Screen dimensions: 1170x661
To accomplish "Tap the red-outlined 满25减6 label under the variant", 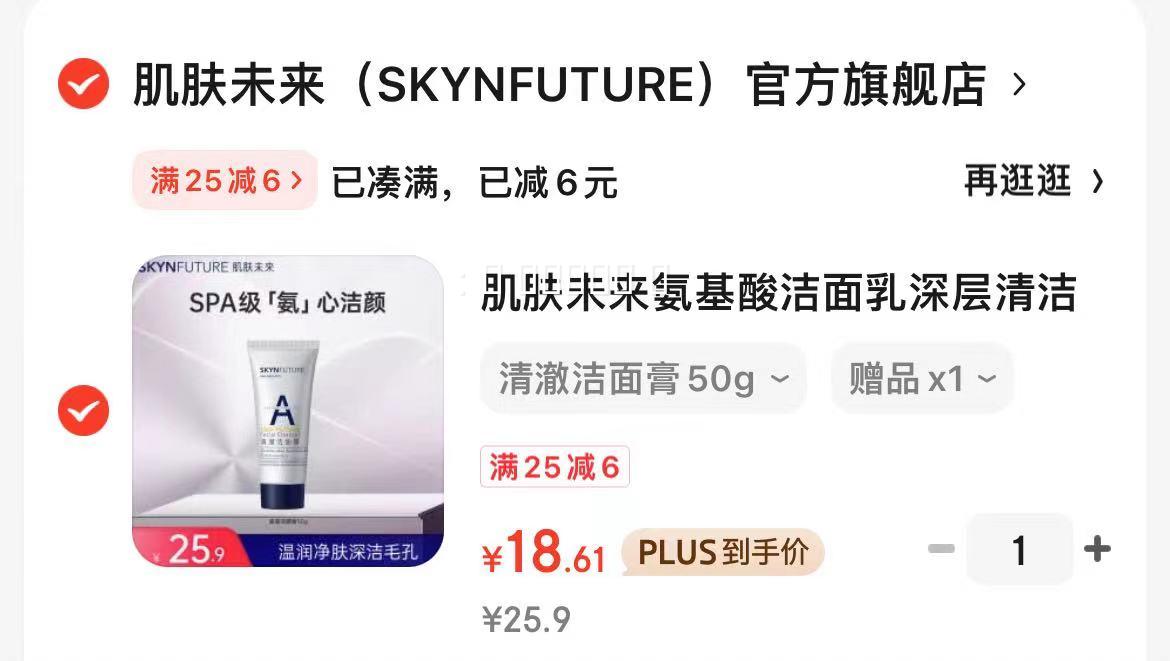I will pos(554,467).
